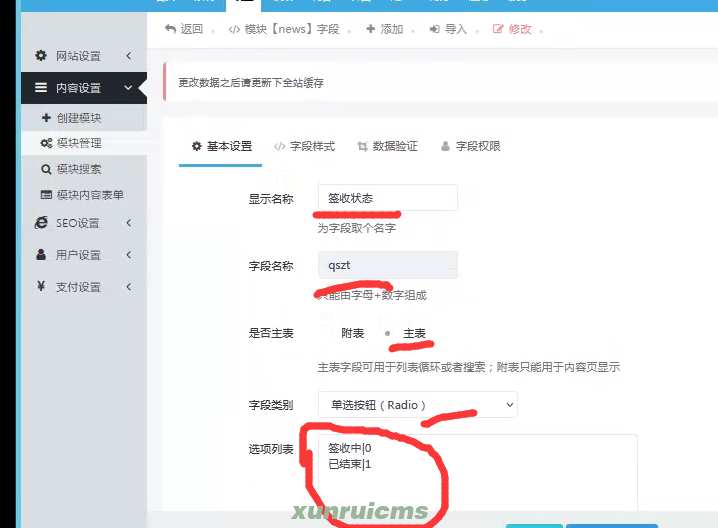Click the 导入 link in toolbar

point(448,29)
